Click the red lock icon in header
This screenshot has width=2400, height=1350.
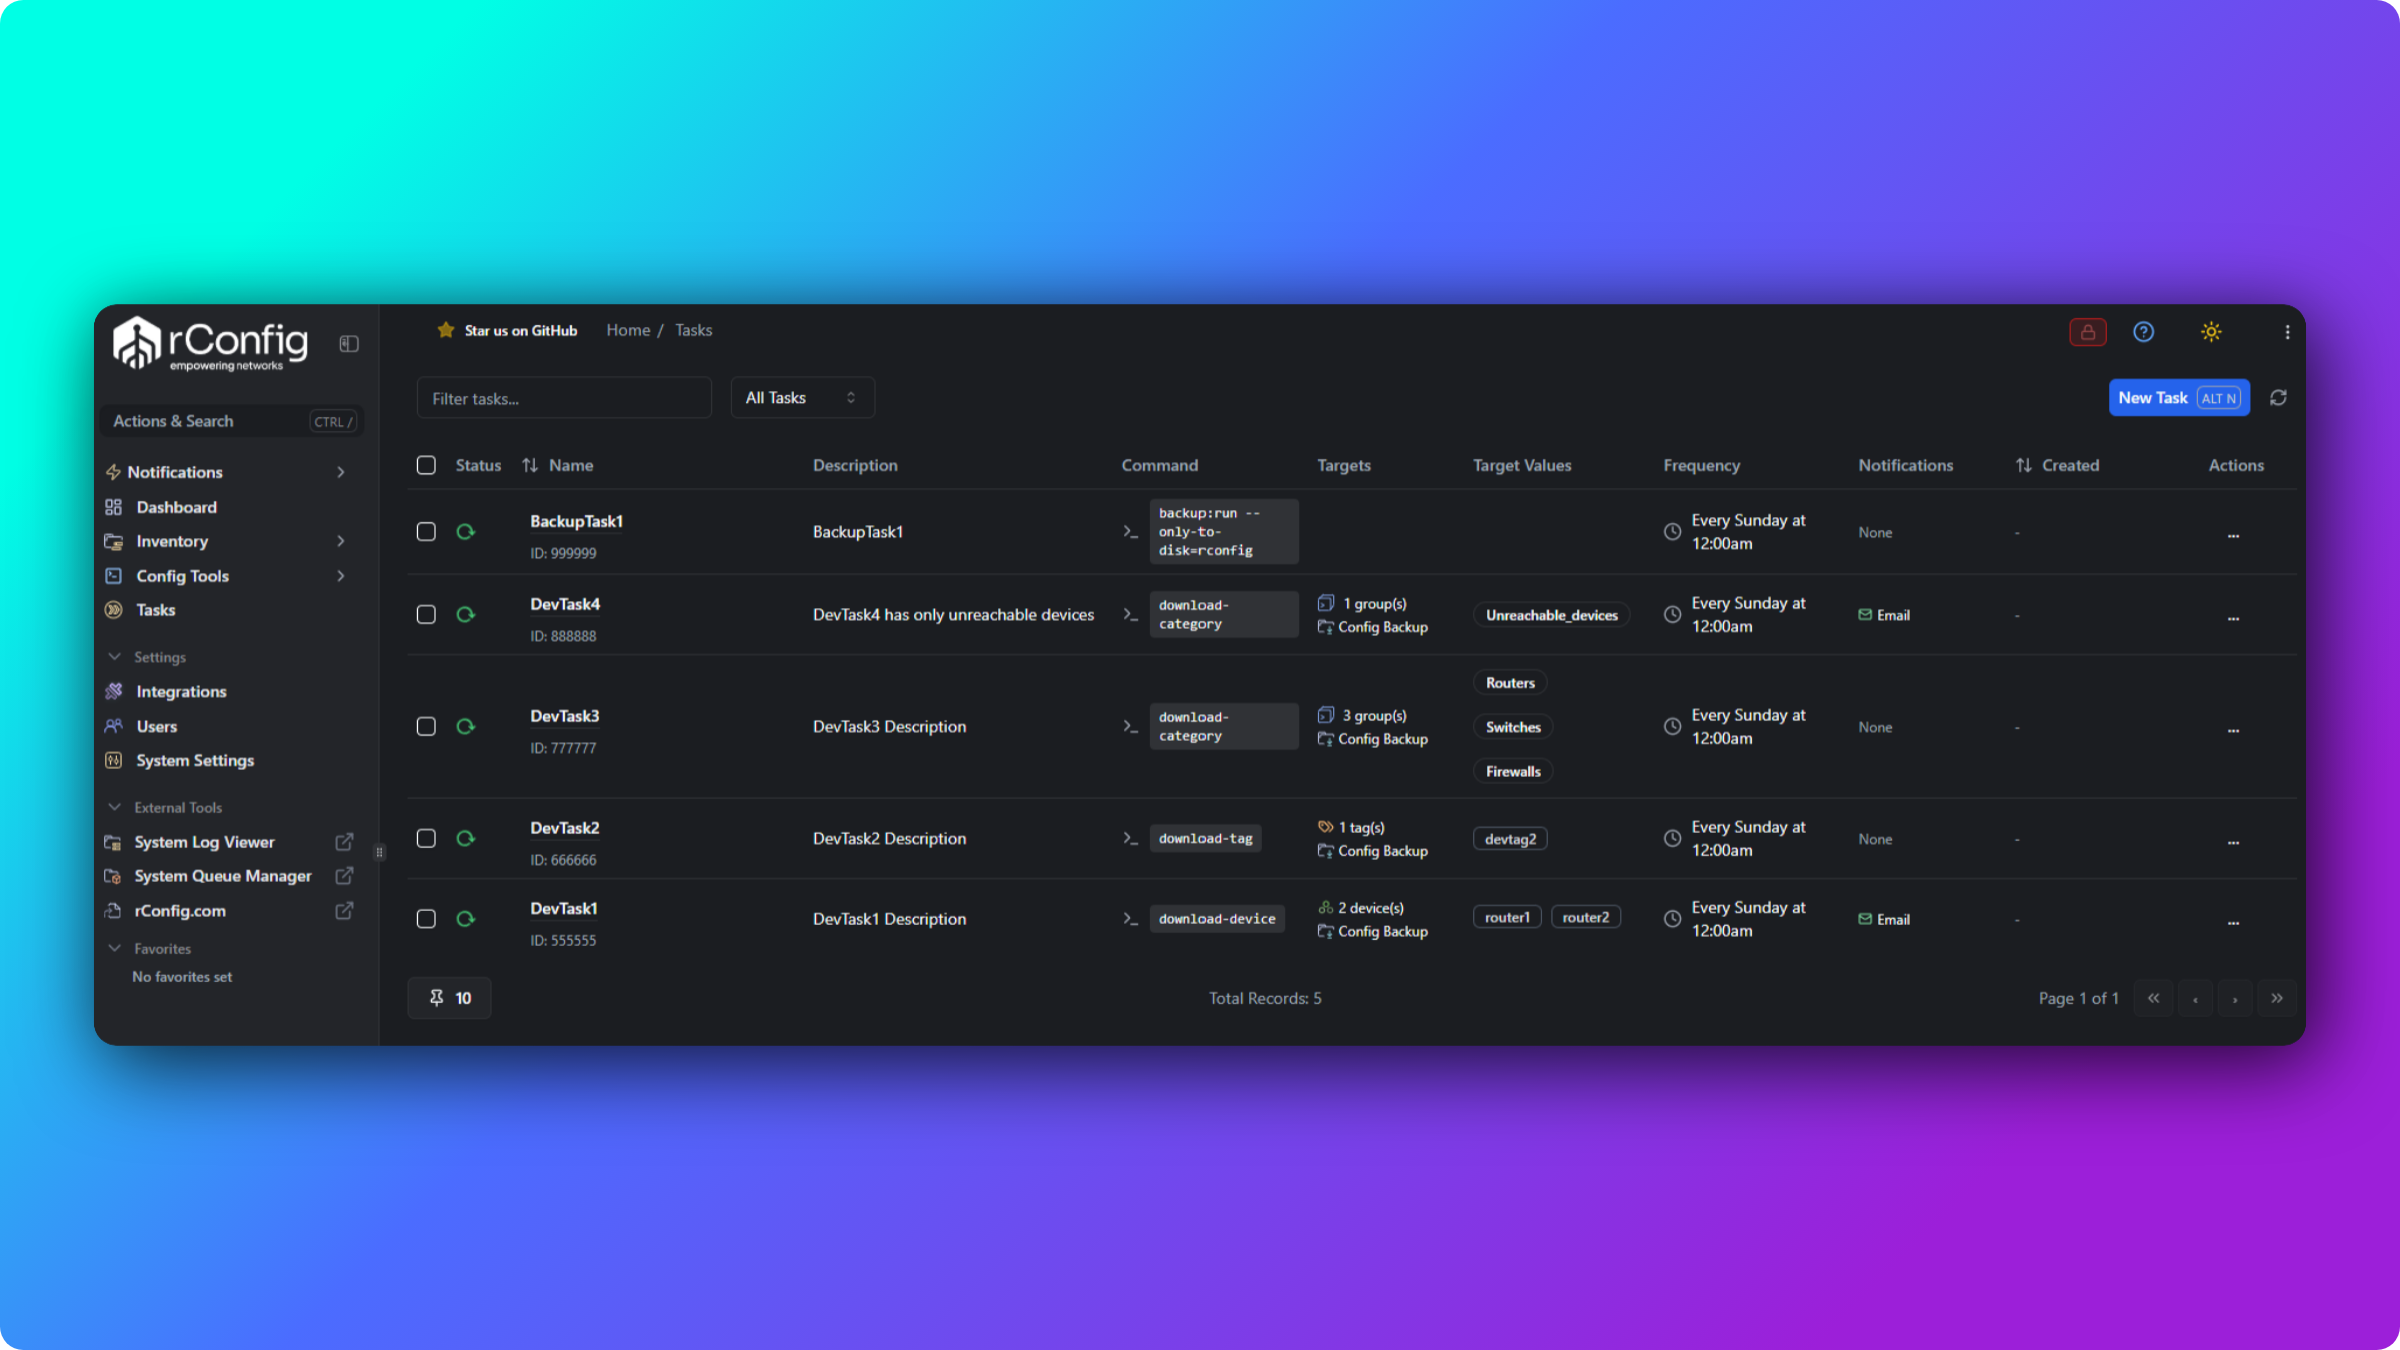2088,332
